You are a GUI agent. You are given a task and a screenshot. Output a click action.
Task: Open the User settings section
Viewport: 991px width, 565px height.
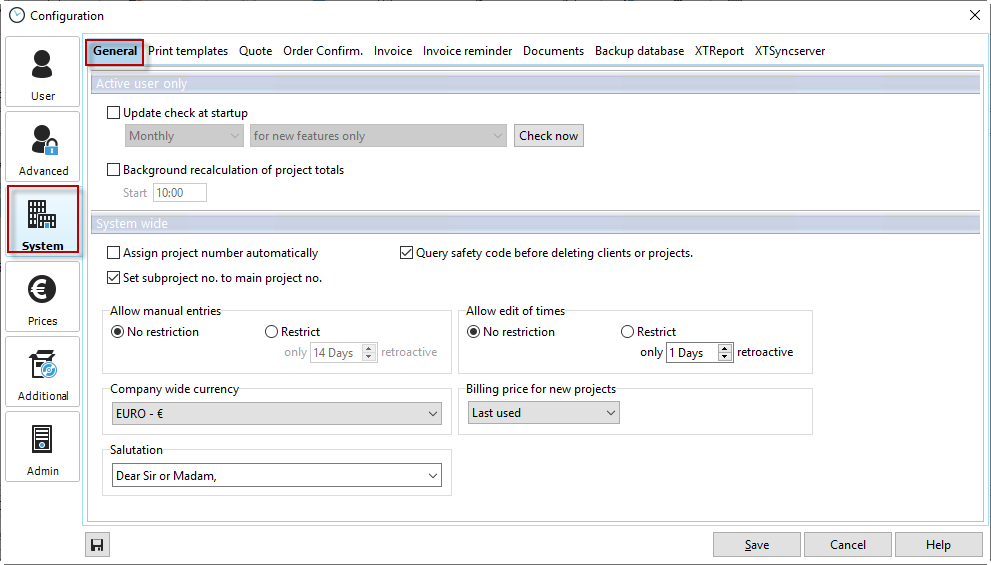coord(43,72)
